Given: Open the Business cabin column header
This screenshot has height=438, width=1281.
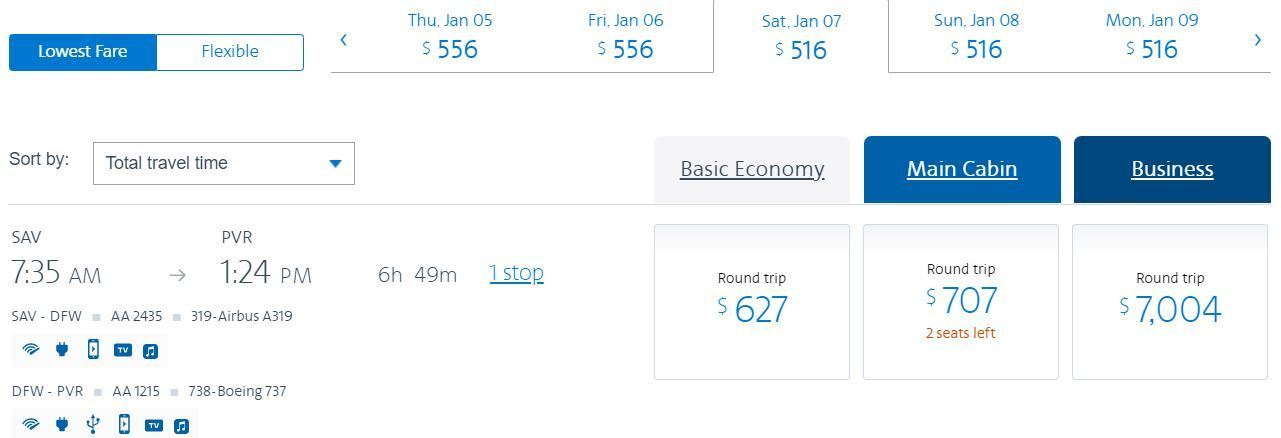Looking at the screenshot, I should pyautogui.click(x=1172, y=169).
